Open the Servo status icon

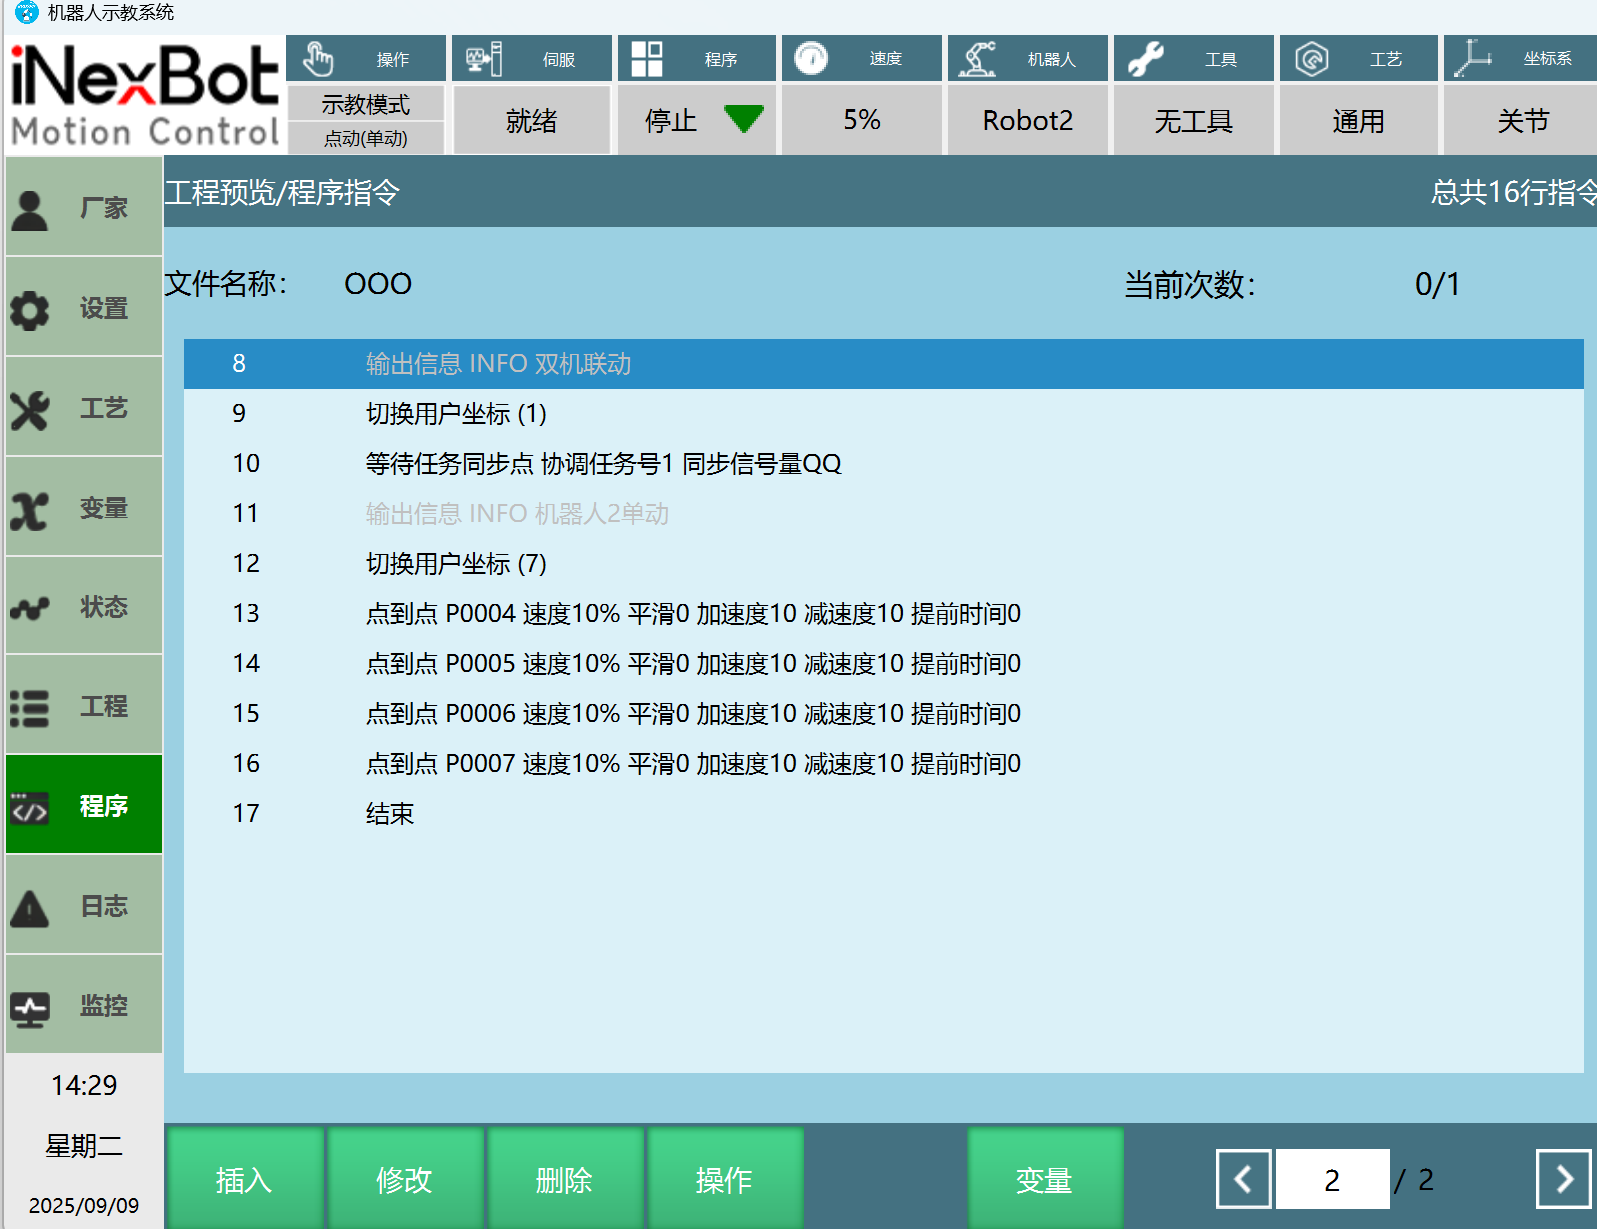484,59
